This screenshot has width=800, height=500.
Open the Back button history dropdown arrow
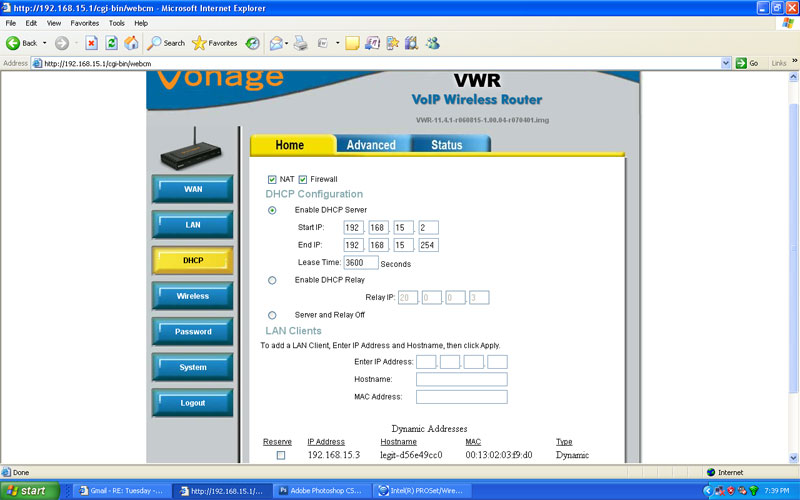pyautogui.click(x=44, y=43)
